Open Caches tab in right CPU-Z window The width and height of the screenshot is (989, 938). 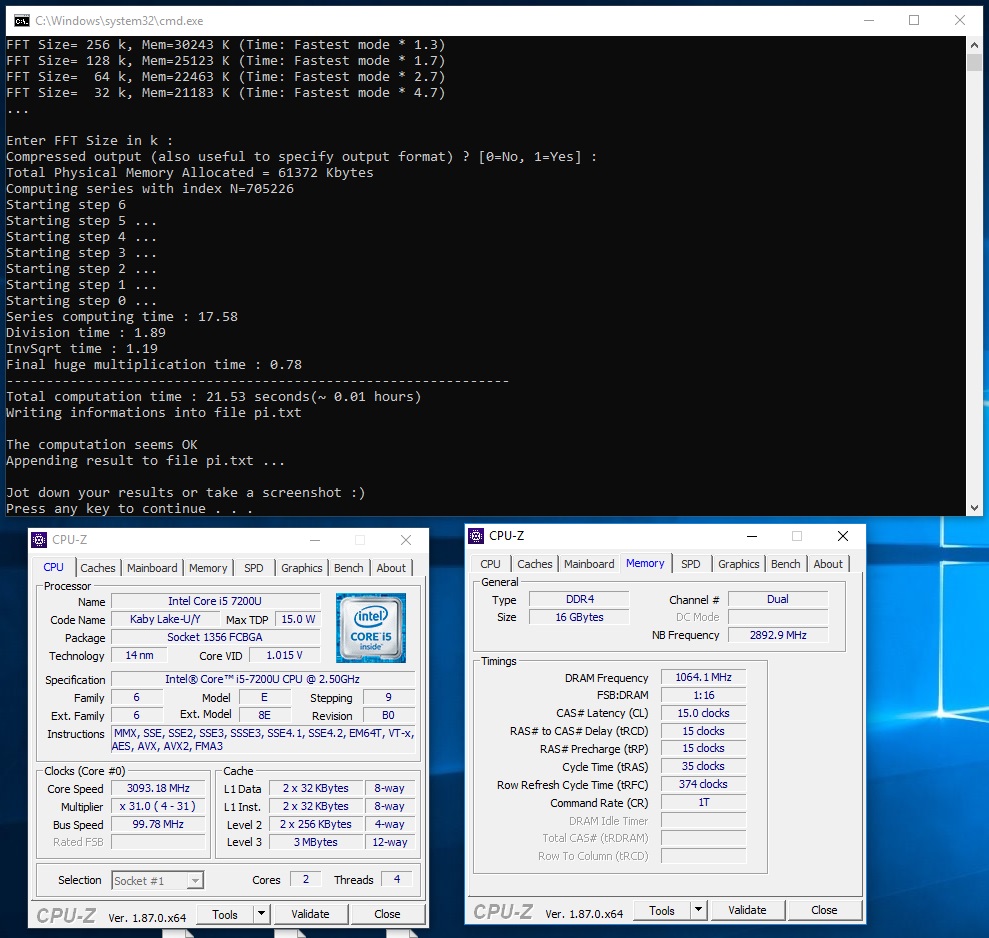tap(535, 564)
